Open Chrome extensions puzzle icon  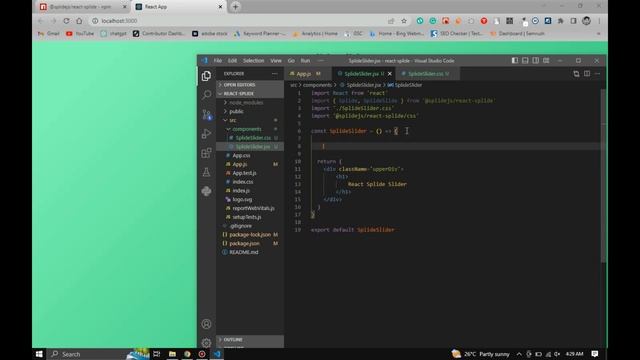(561, 21)
